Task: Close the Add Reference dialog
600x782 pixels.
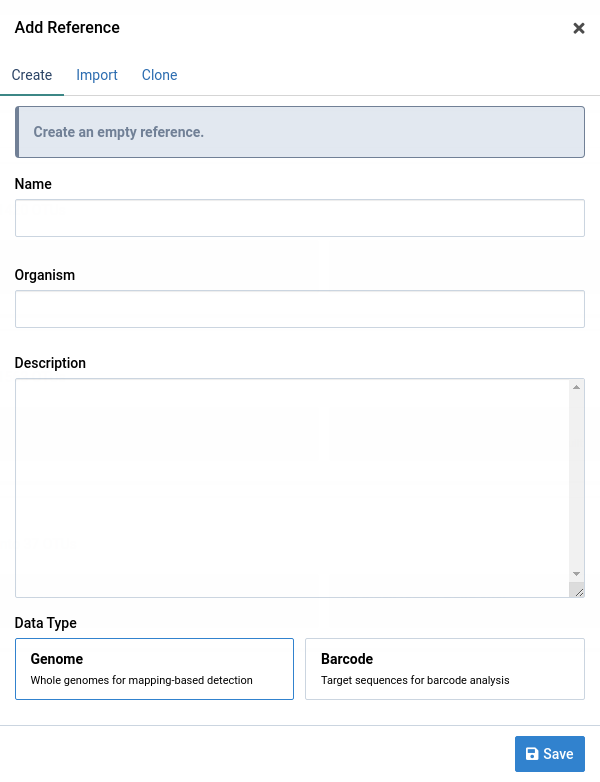Action: [x=578, y=28]
